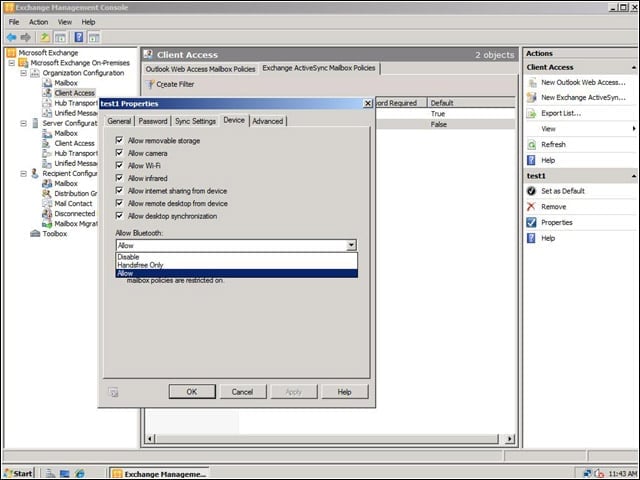The width and height of the screenshot is (640, 480).
Task: Select Distribution Group tree item
Action: pyautogui.click(x=76, y=193)
